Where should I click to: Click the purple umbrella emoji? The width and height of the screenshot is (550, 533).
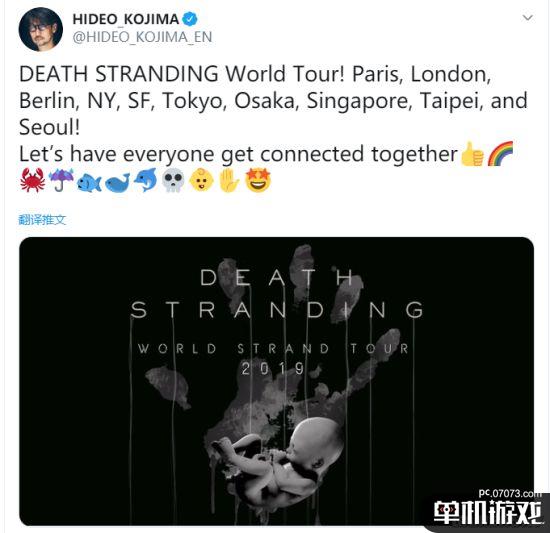pos(61,180)
